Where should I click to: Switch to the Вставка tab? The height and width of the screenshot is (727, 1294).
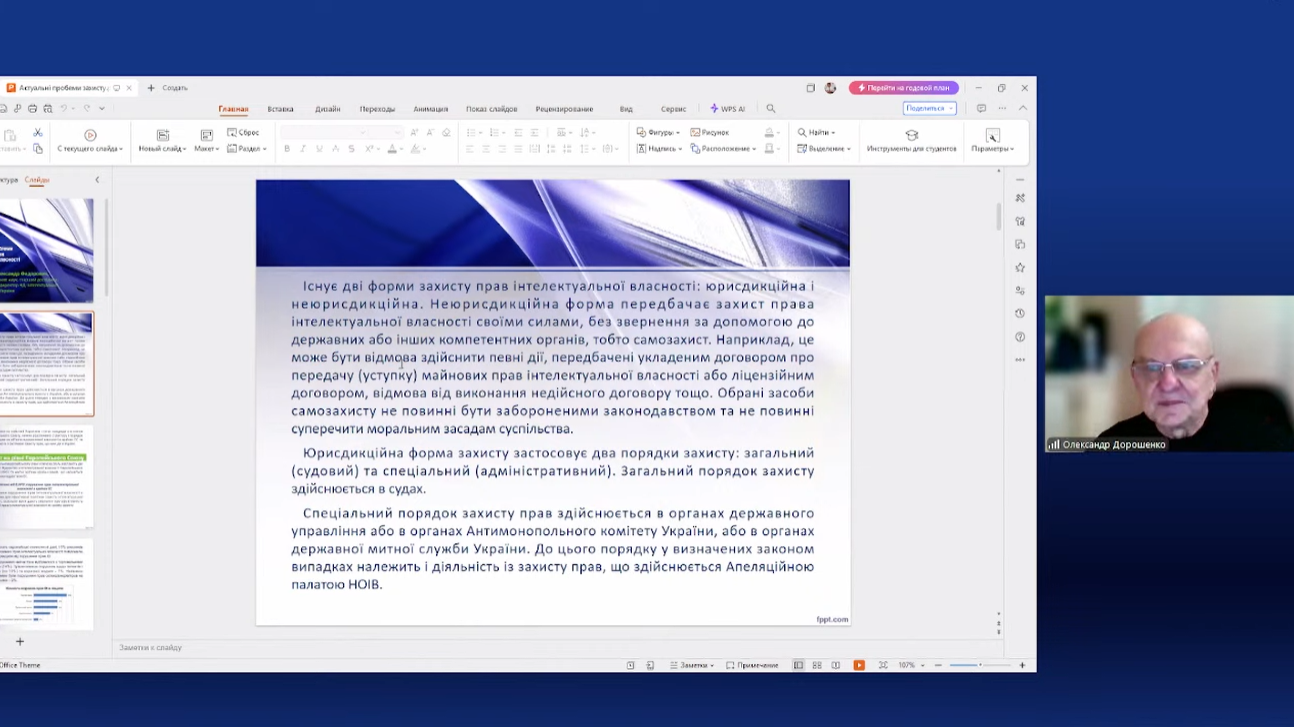pos(280,109)
